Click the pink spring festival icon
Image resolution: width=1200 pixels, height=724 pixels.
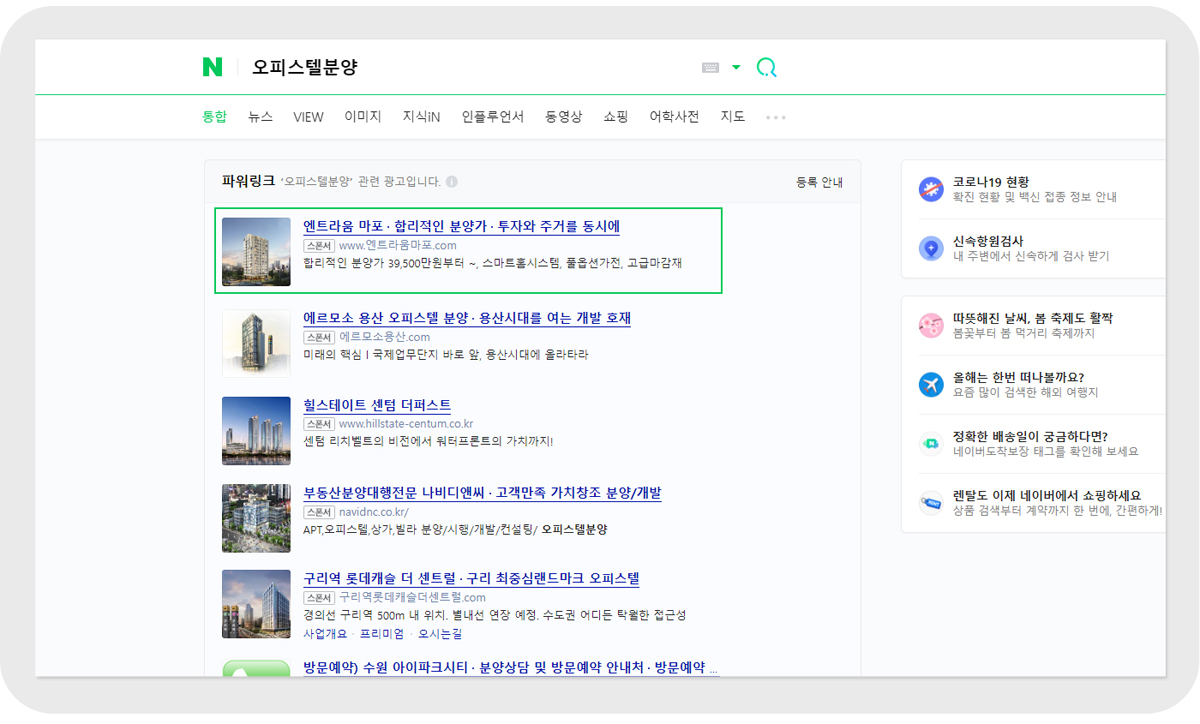pos(931,325)
